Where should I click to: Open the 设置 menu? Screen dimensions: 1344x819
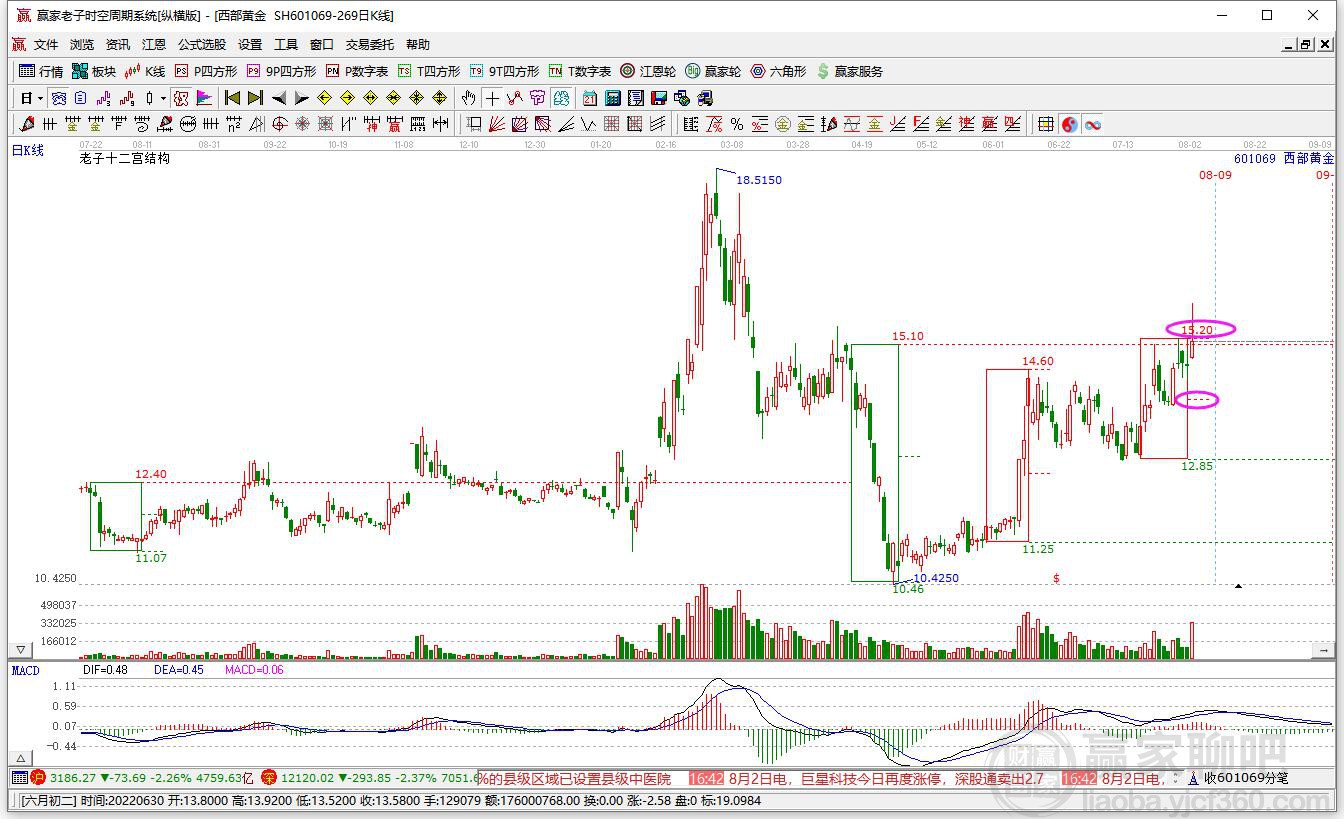pos(250,45)
